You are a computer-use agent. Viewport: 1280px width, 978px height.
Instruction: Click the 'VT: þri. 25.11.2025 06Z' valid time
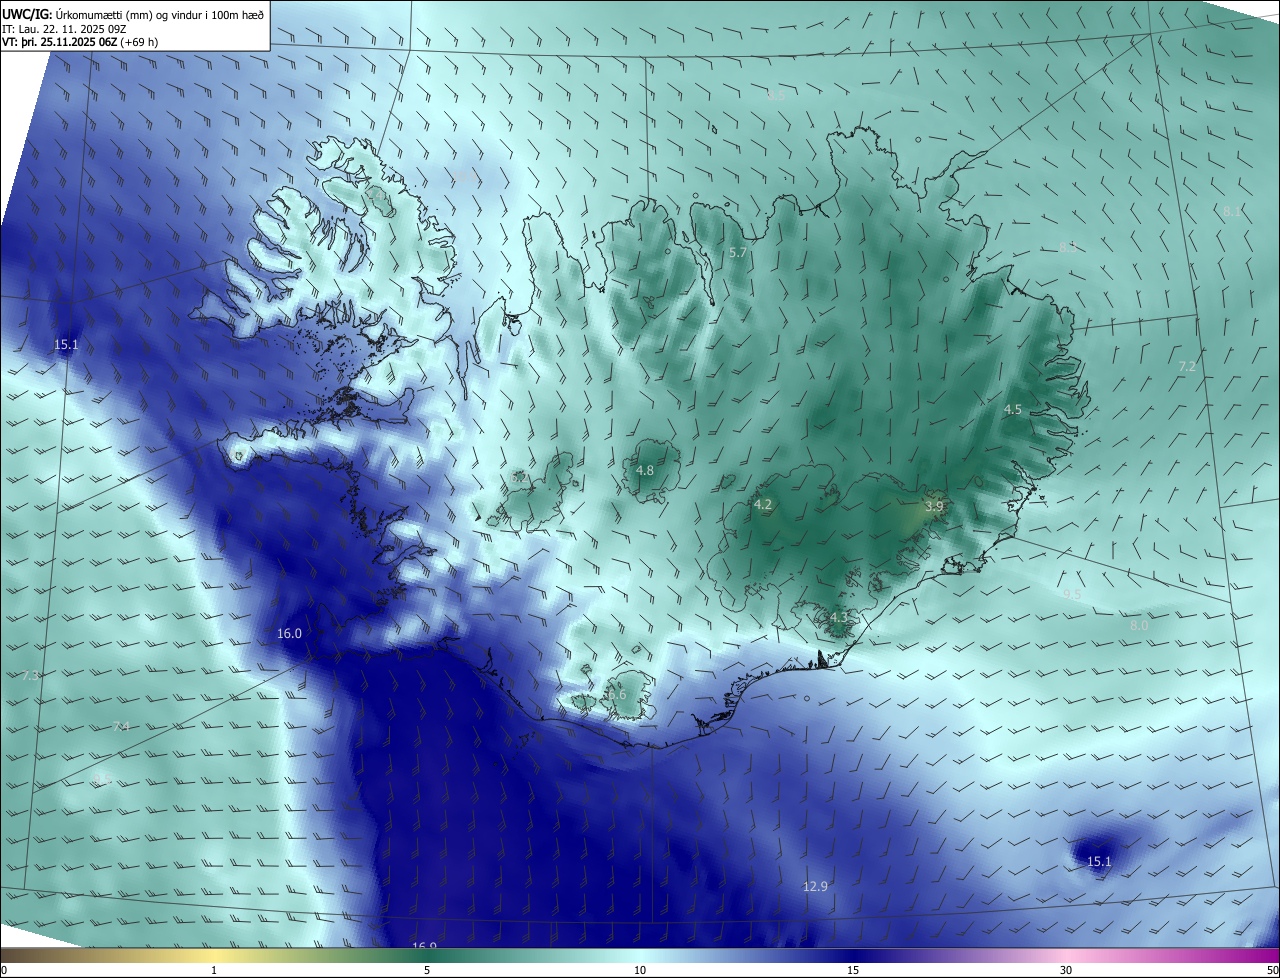tap(59, 42)
